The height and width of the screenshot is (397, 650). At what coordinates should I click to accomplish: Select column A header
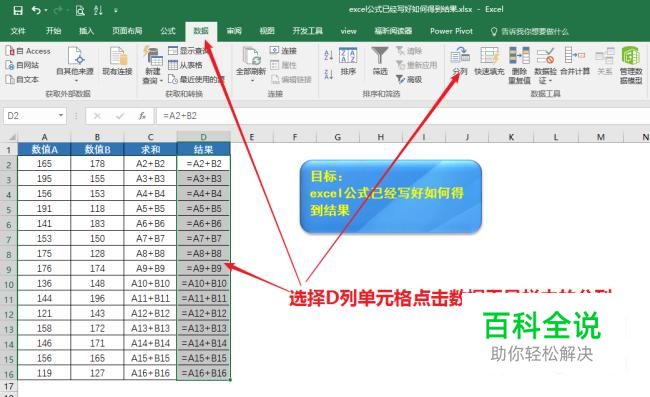tap(44, 137)
